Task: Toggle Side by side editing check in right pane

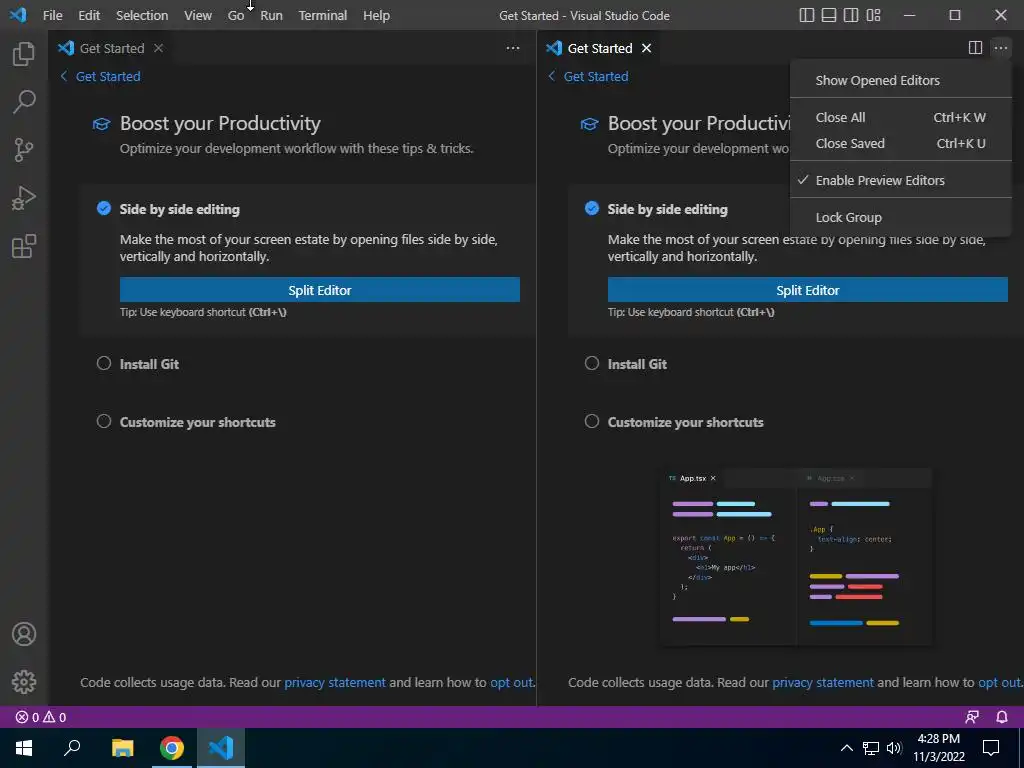Action: click(x=592, y=208)
